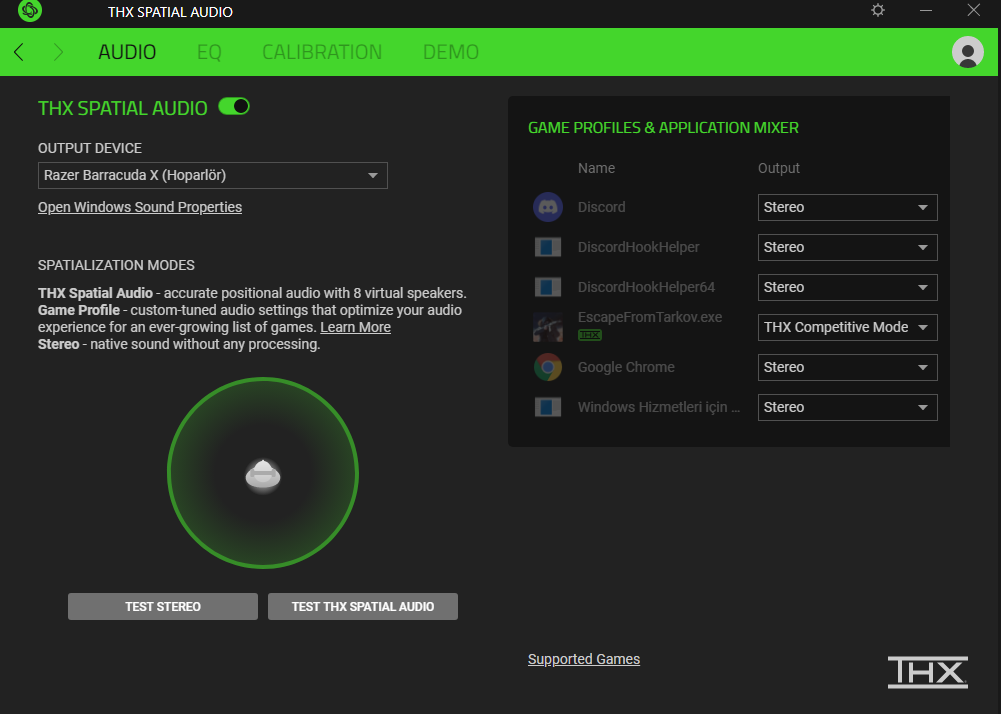This screenshot has width=1001, height=714.
Task: Select the Google Chrome name text
Action: point(626,367)
